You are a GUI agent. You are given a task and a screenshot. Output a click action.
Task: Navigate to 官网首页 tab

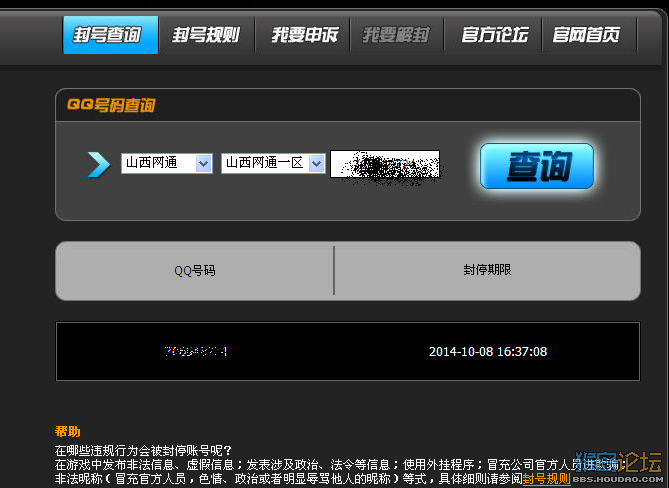pos(589,35)
